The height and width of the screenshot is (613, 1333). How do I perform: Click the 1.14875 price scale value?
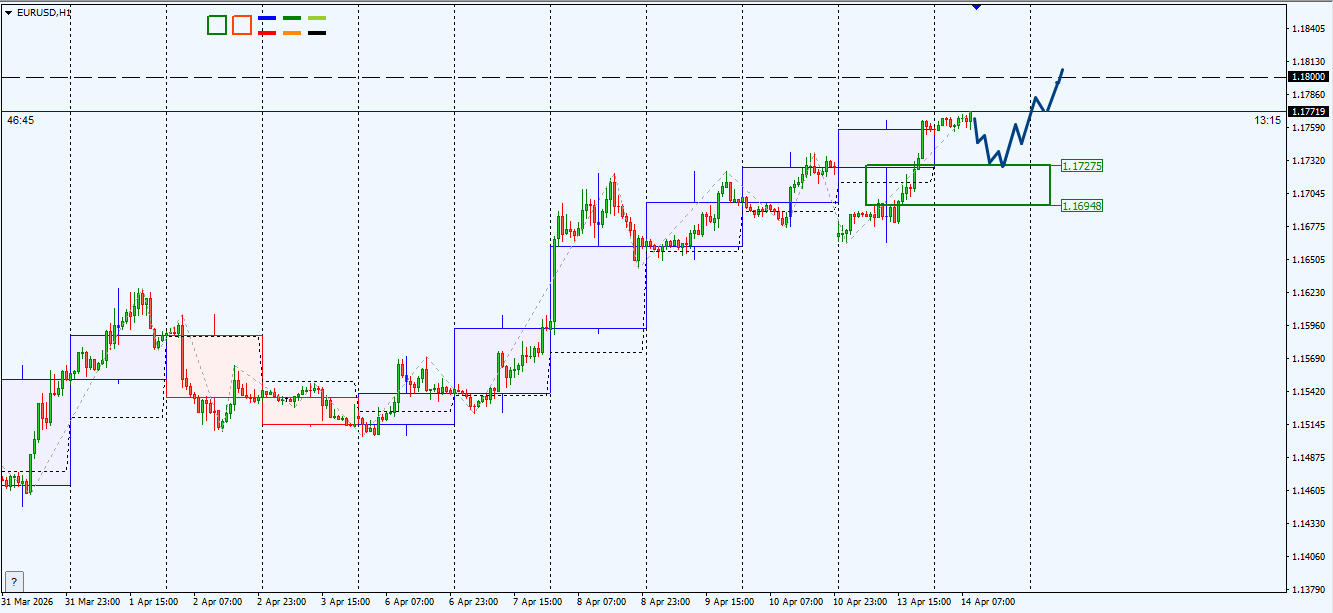click(x=1308, y=457)
